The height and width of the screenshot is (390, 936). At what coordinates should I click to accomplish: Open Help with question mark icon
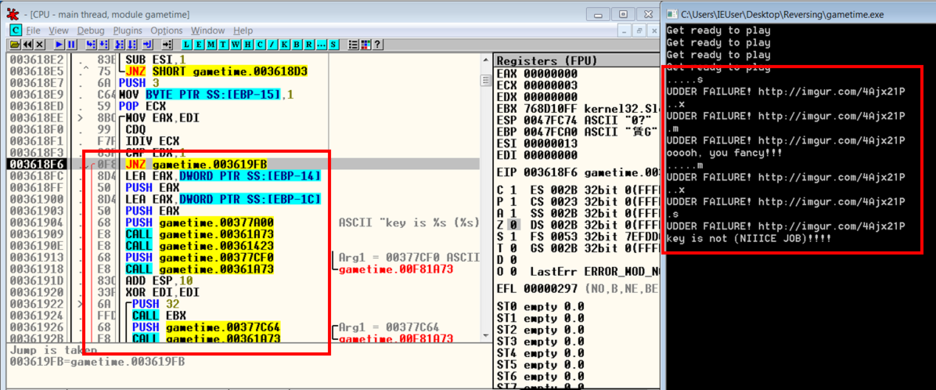tap(377, 44)
